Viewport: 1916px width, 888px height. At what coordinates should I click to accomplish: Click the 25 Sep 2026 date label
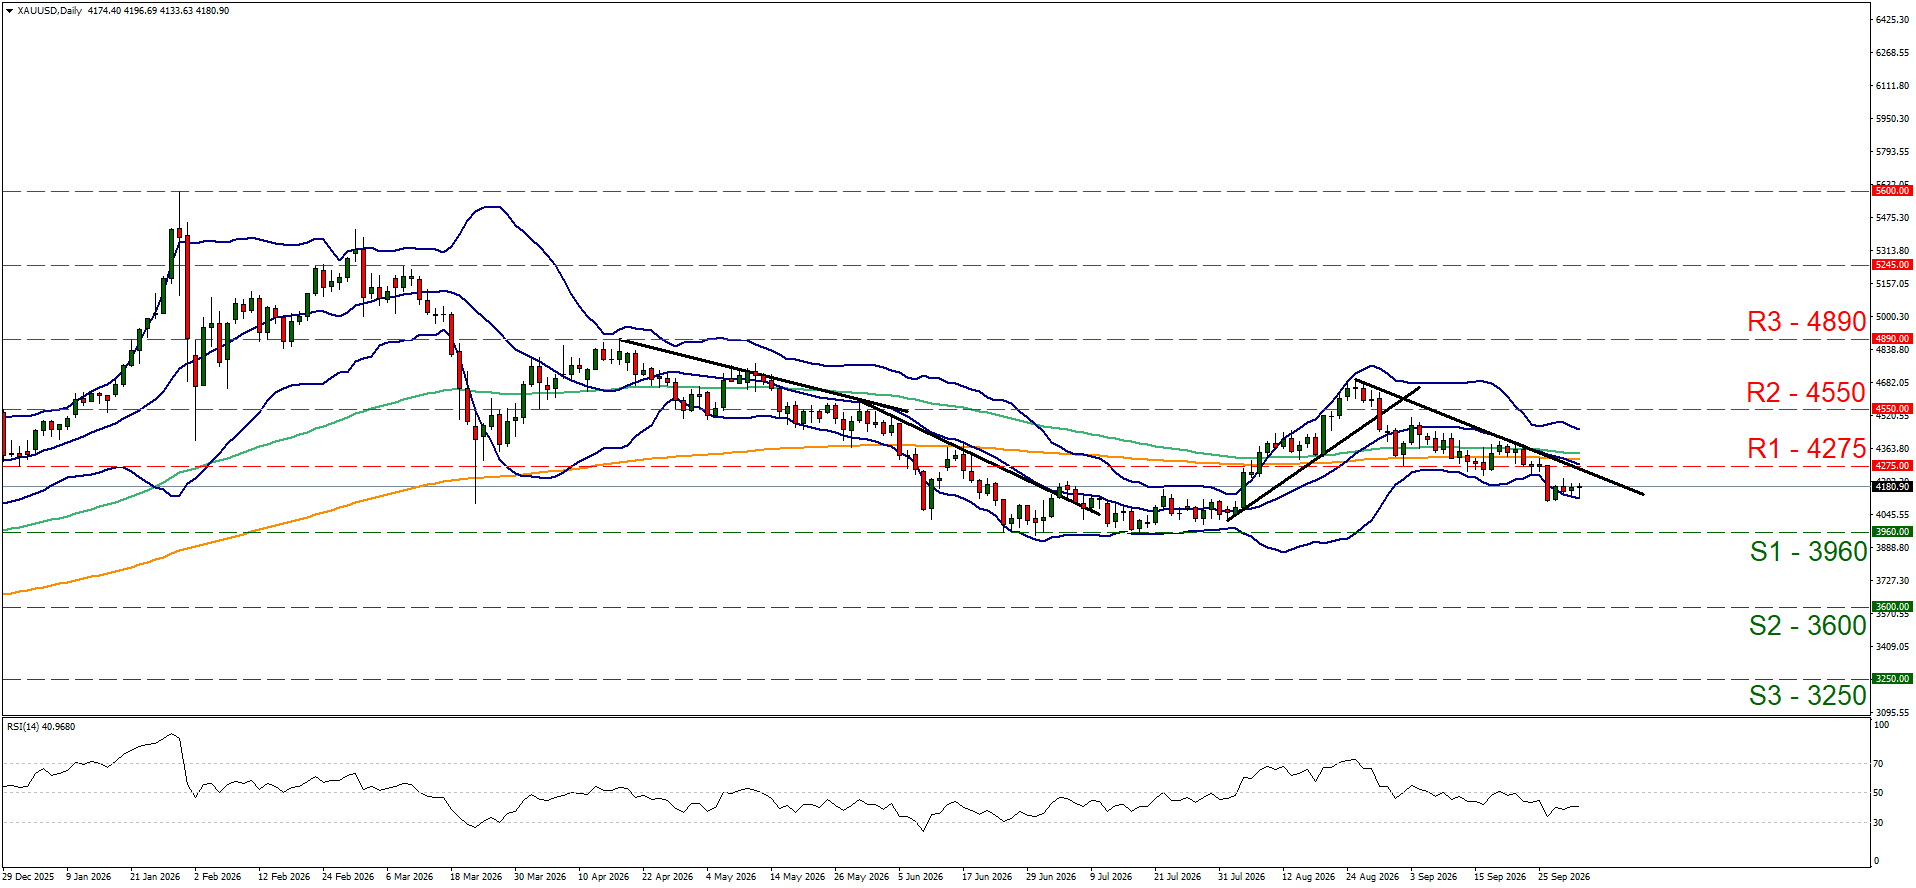click(1564, 877)
